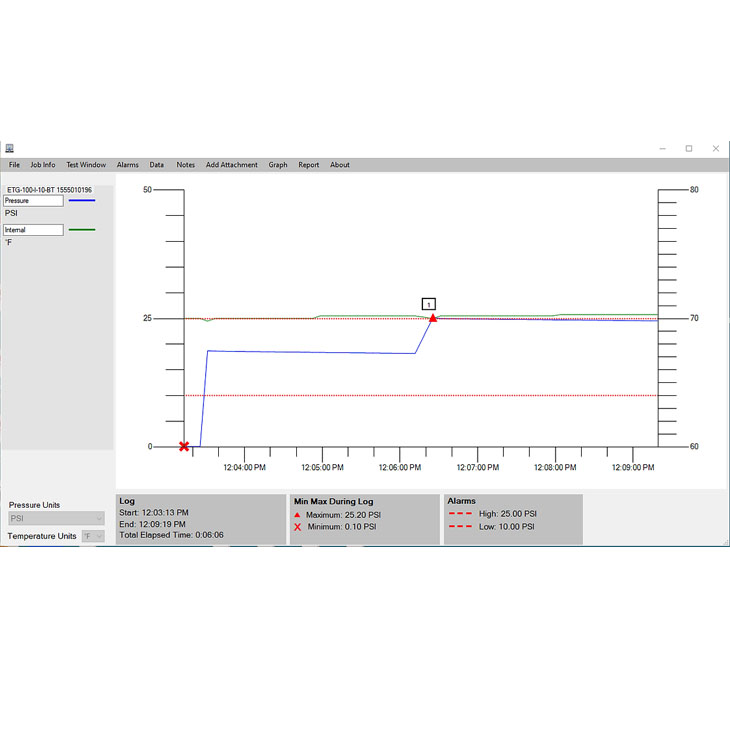
Task: Click Add Attachment in the menu bar
Action: tap(232, 165)
